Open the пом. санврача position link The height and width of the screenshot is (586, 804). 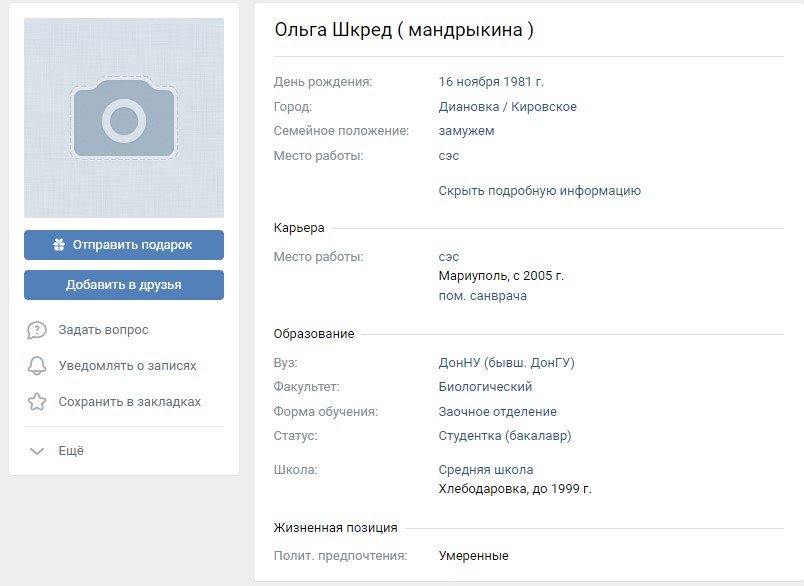pos(482,296)
